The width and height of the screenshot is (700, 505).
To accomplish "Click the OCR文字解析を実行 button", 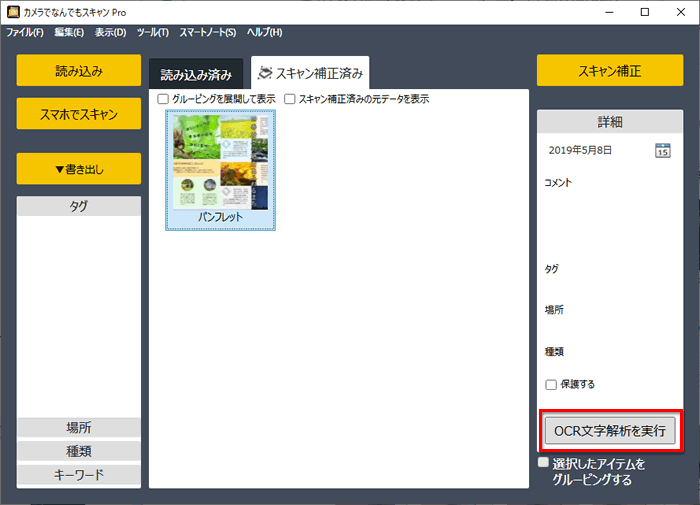I will pyautogui.click(x=609, y=431).
